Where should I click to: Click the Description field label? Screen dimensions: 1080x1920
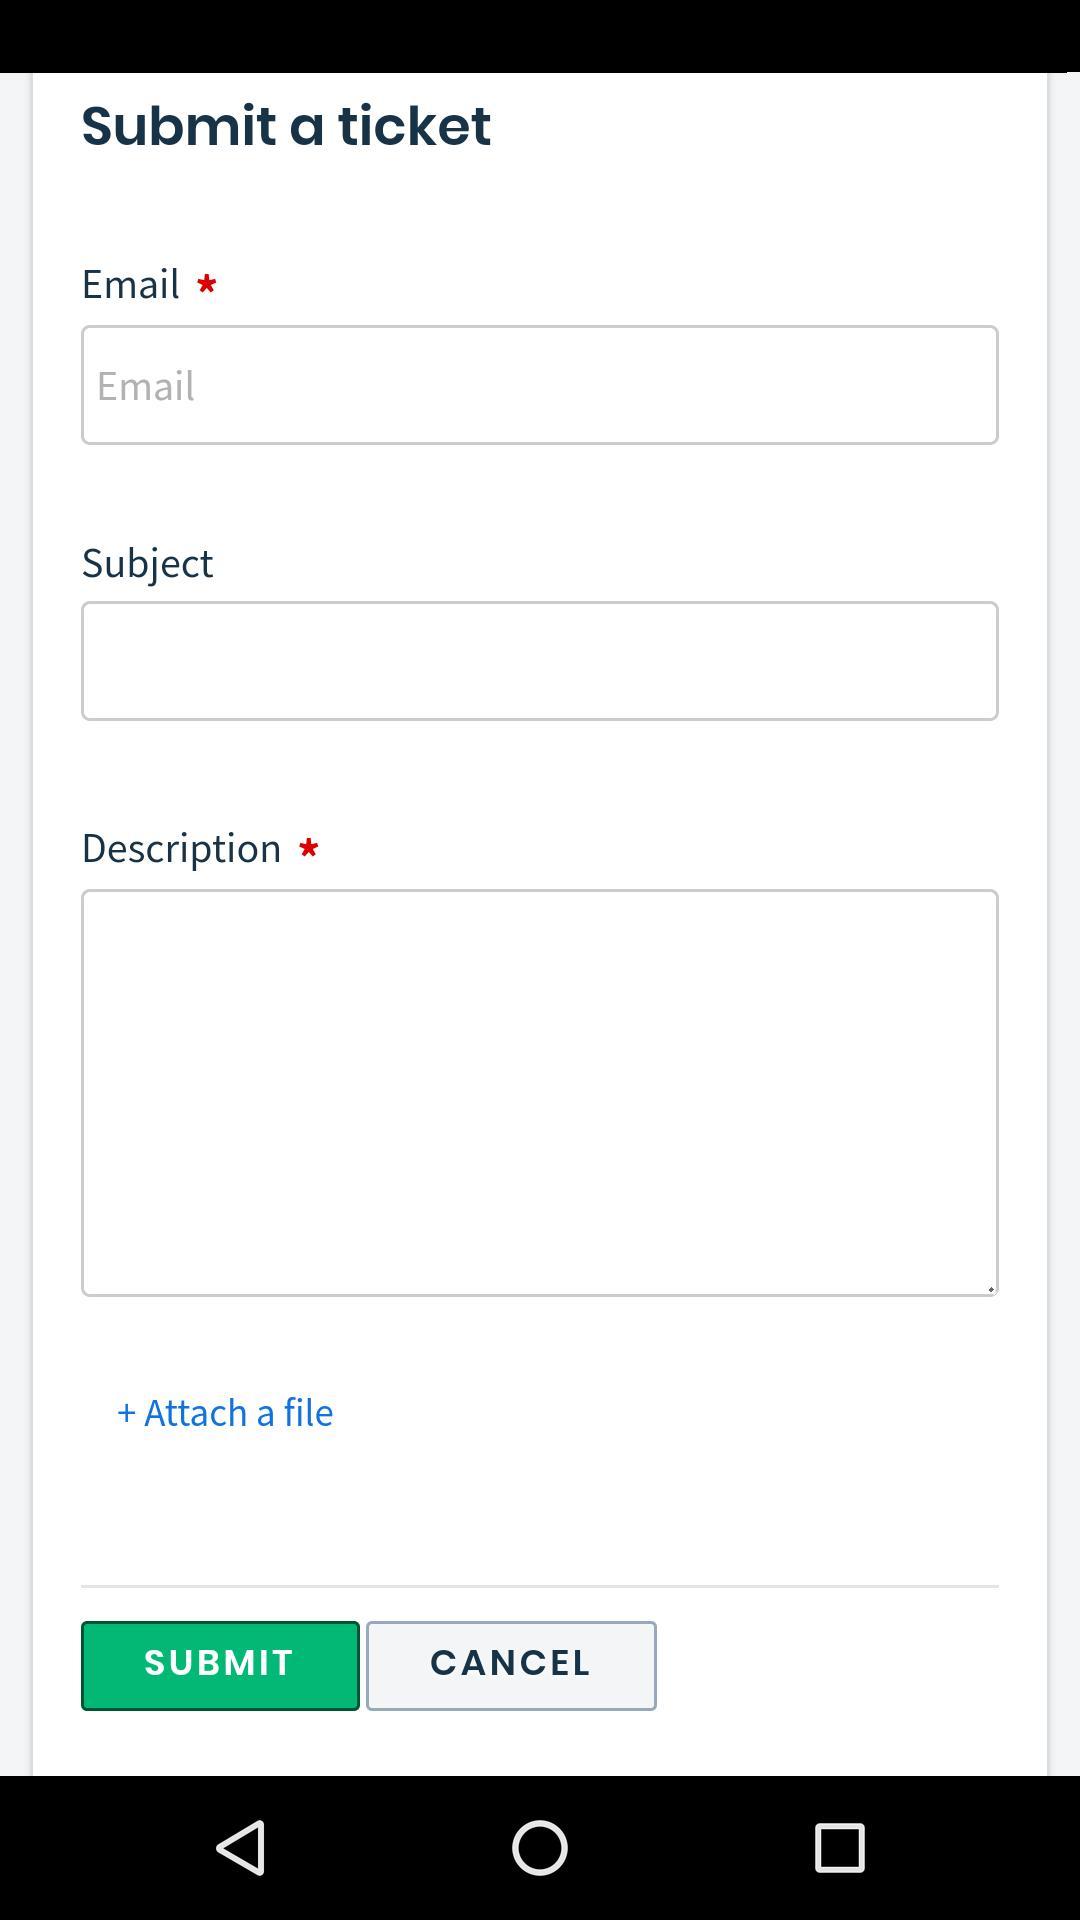point(181,848)
